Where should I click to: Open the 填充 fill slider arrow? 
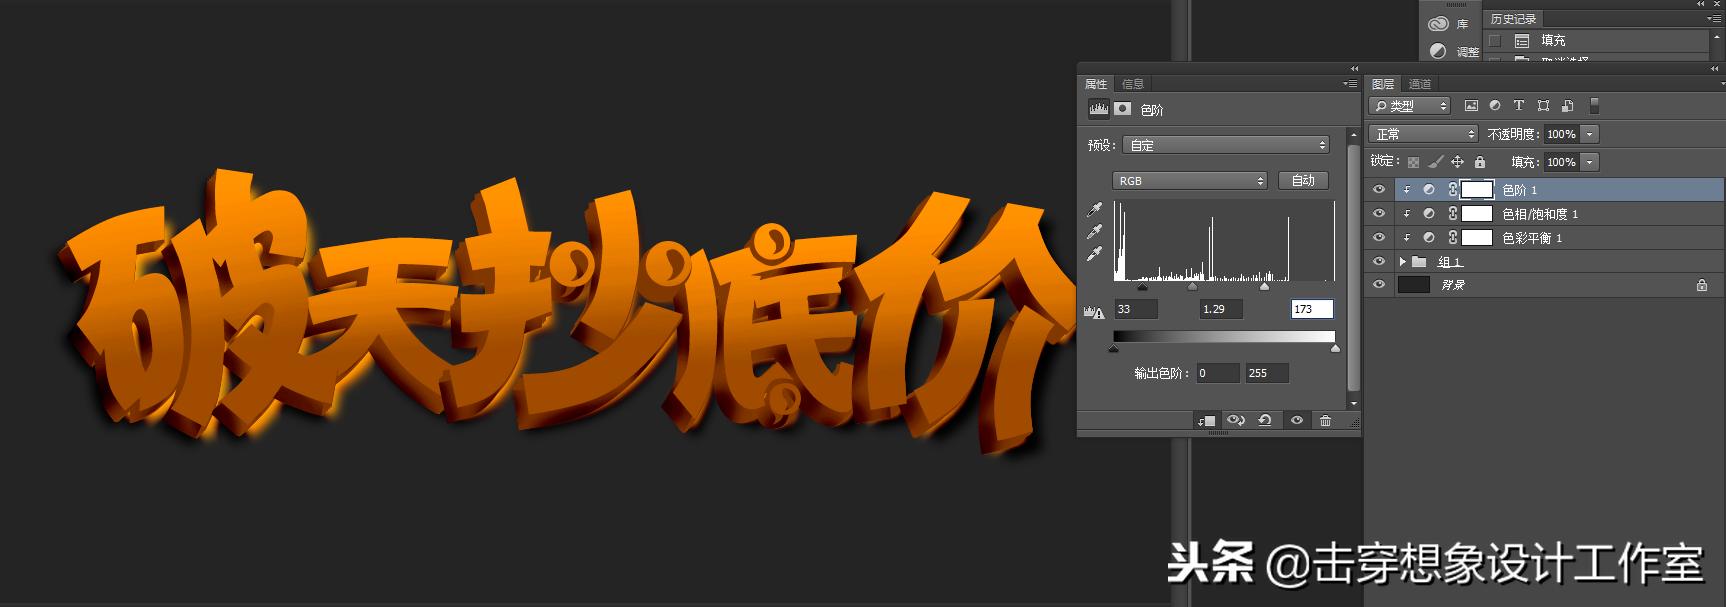(x=1590, y=162)
